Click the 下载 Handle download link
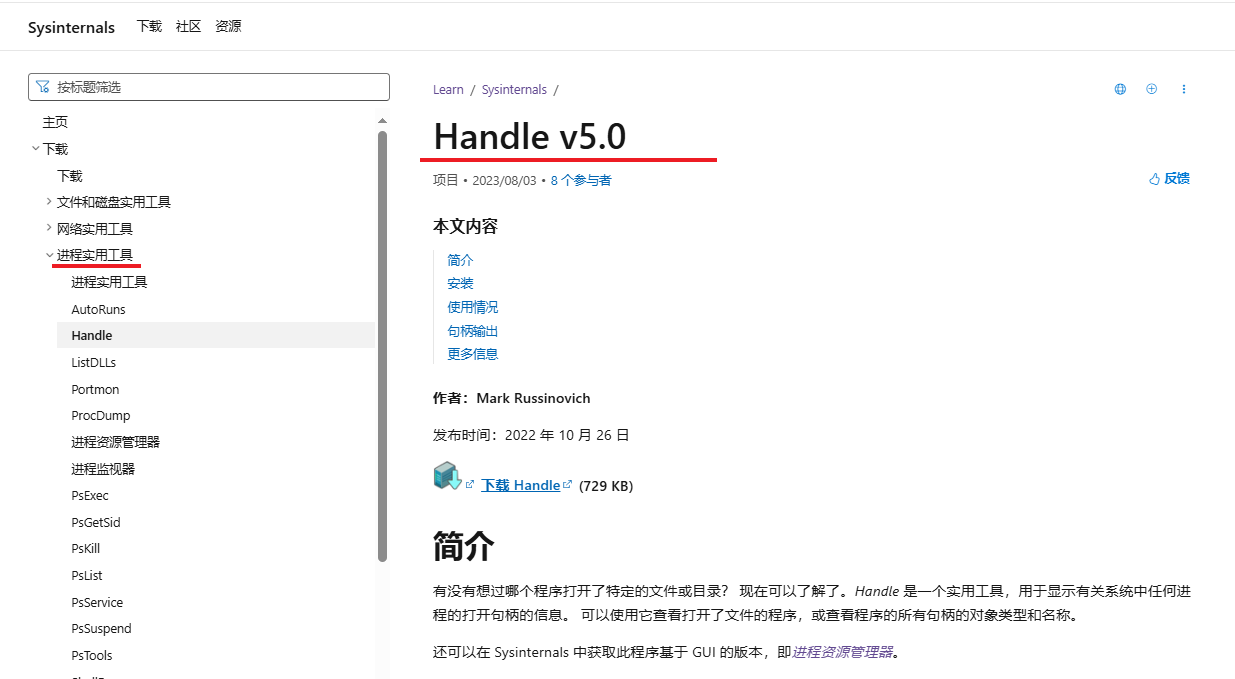This screenshot has width=1235, height=679. [520, 485]
